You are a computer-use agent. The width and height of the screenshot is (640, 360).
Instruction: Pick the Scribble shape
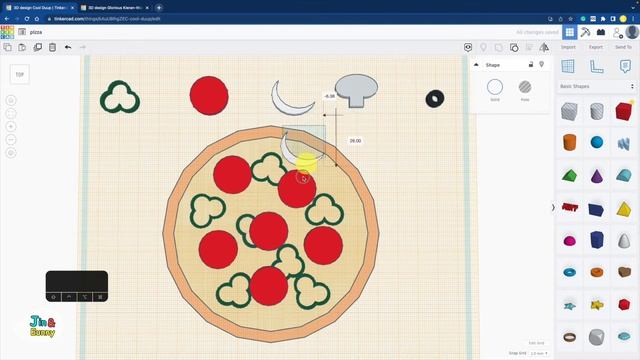pos(624,143)
